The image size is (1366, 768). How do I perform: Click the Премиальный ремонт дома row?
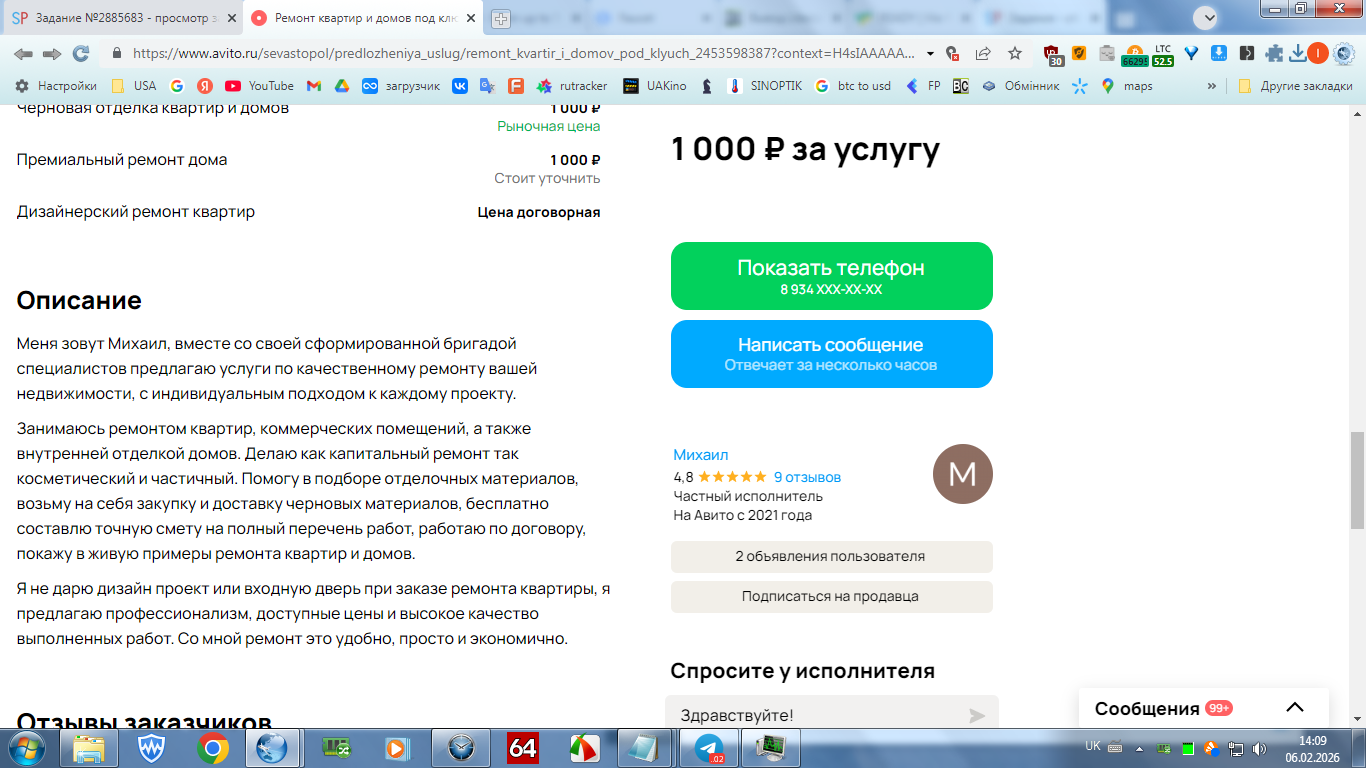coord(309,169)
